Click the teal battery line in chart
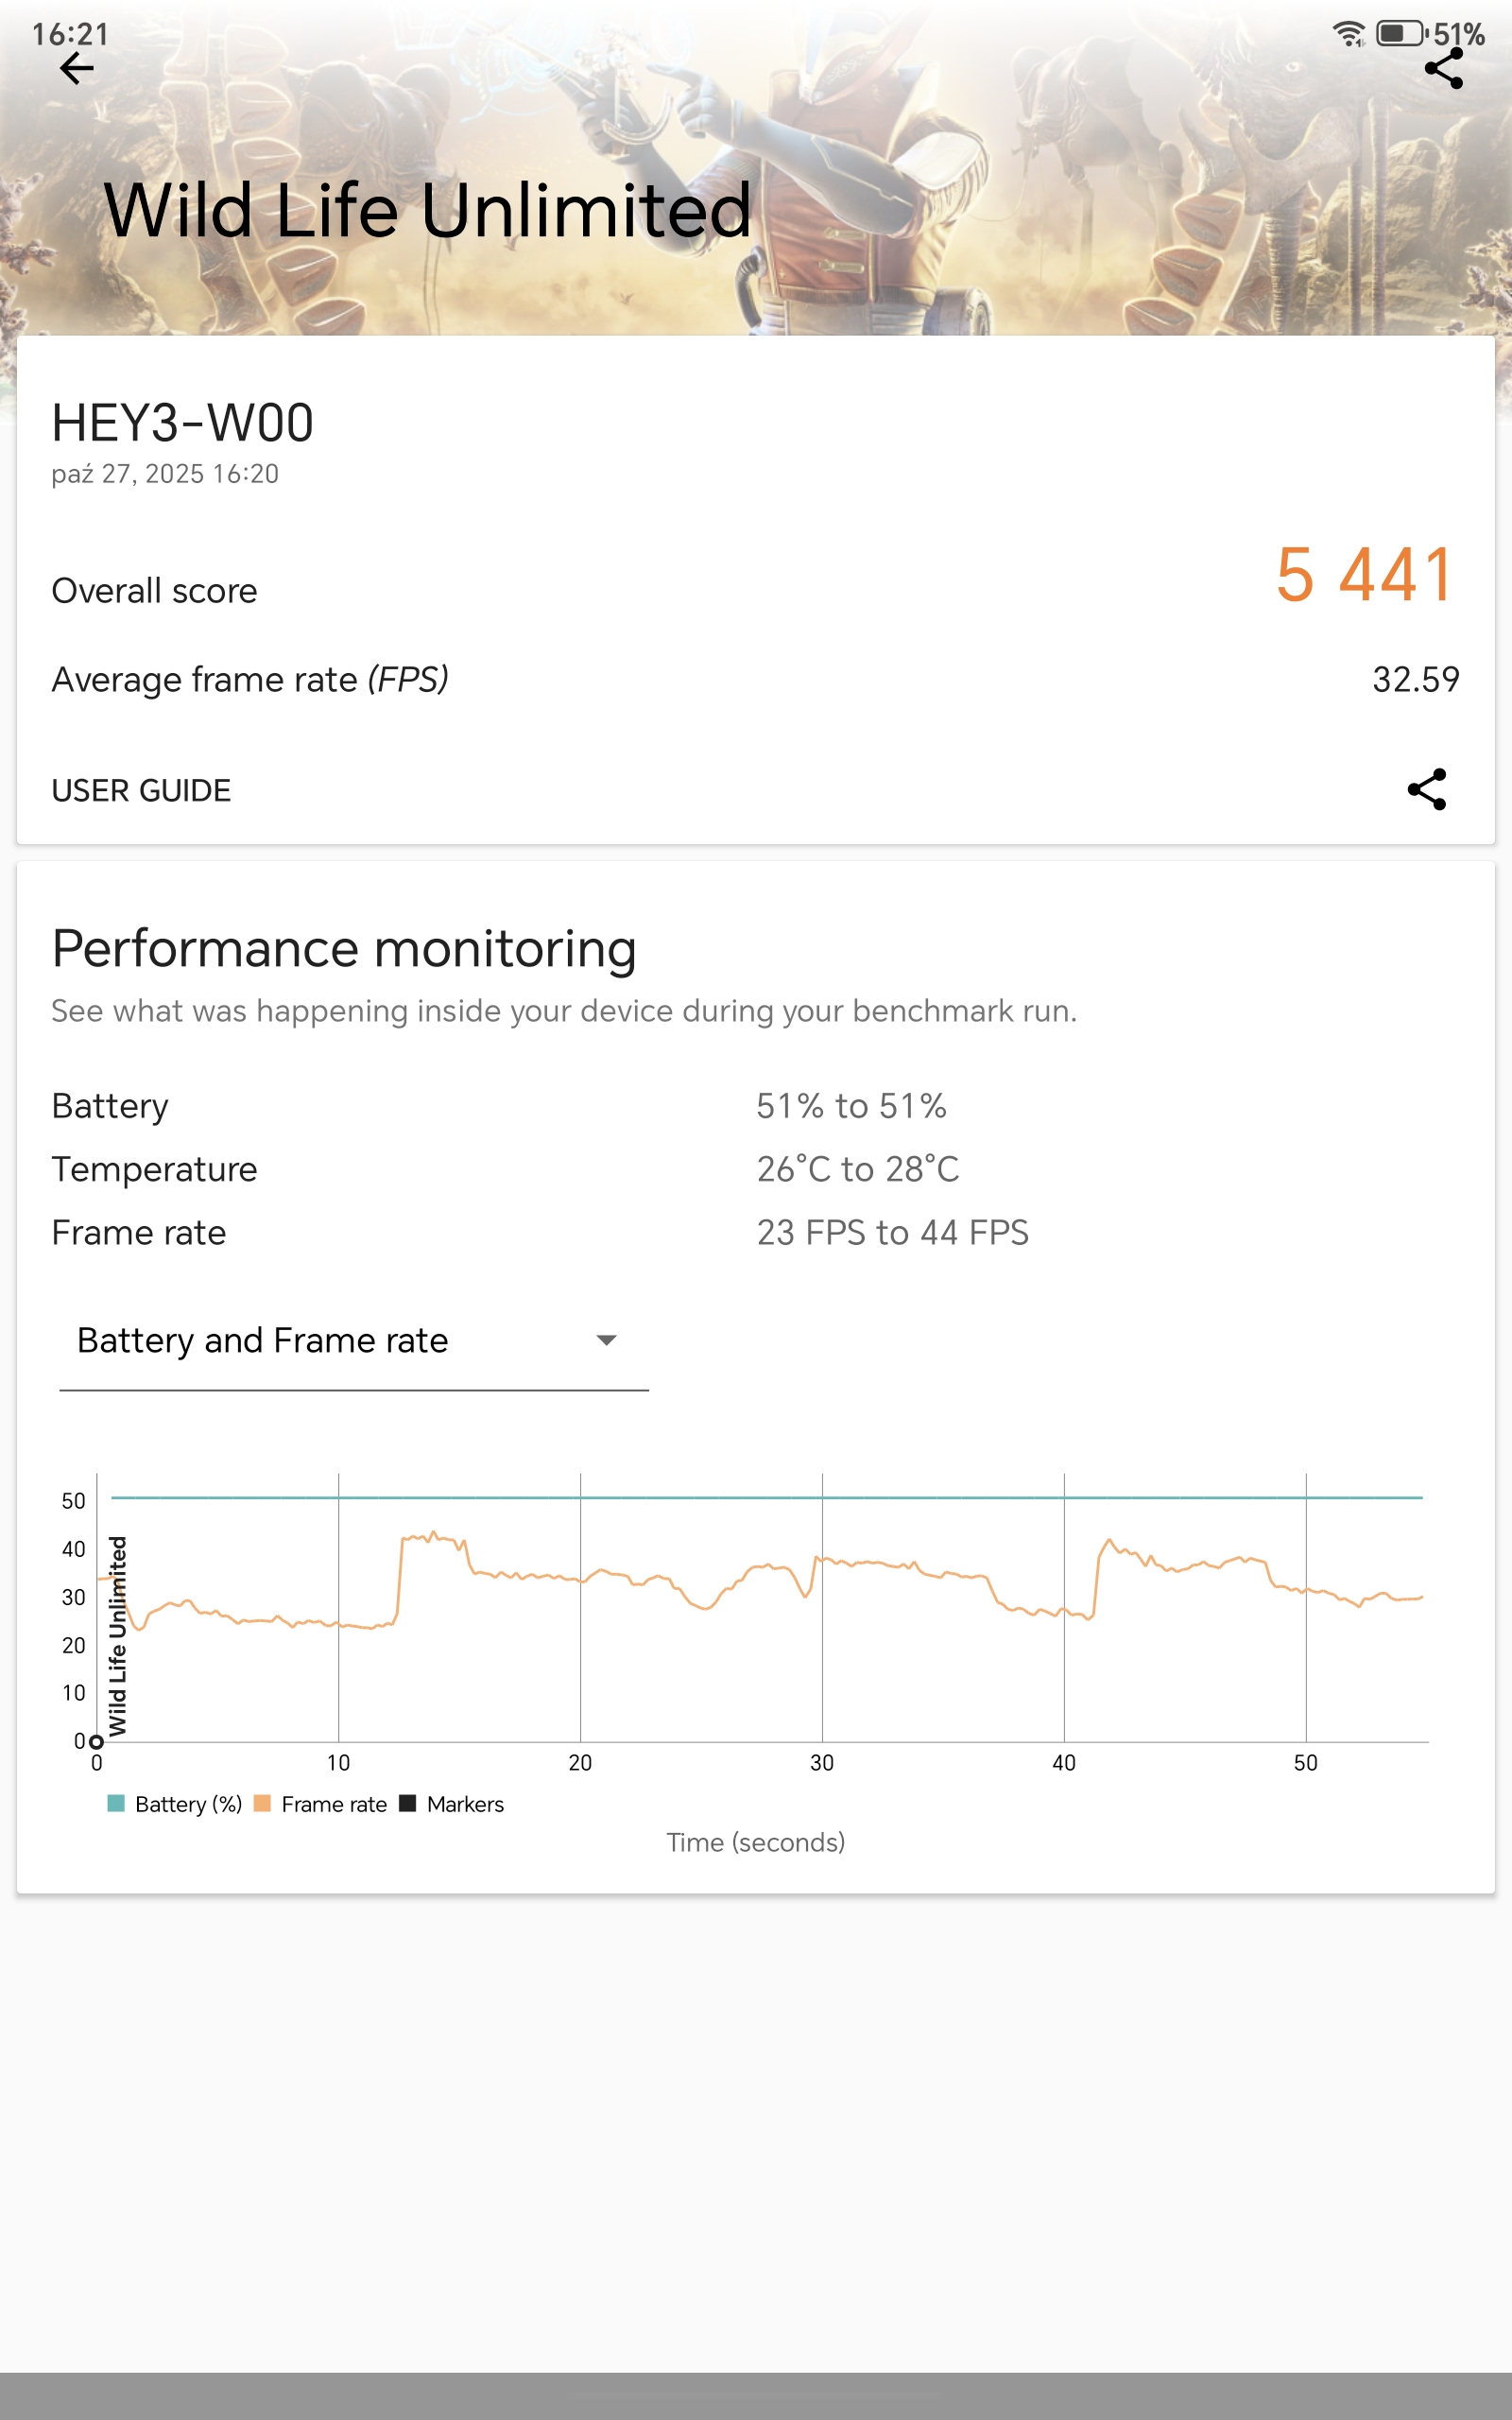The image size is (1512, 2420). [x=760, y=1497]
